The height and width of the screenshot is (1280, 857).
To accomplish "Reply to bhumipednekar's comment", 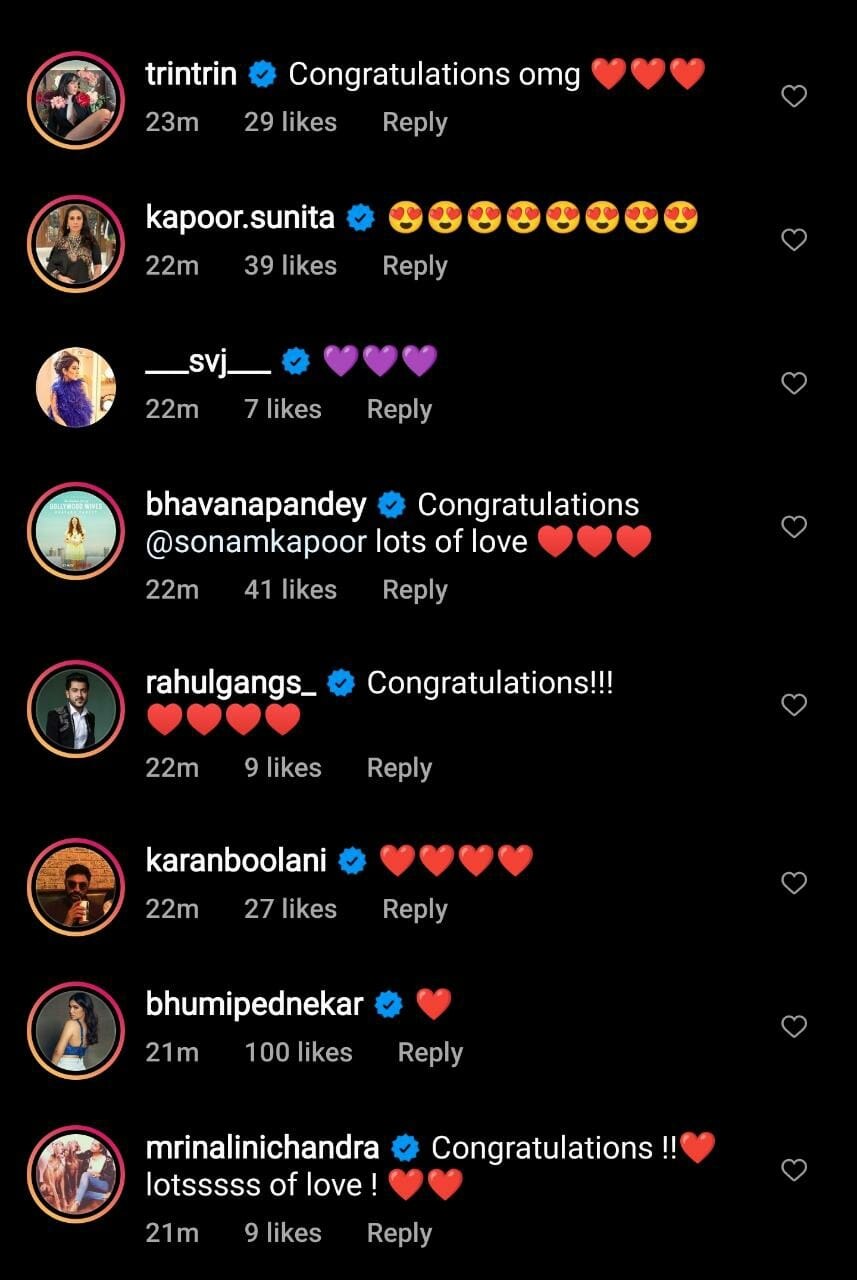I will [x=430, y=1053].
